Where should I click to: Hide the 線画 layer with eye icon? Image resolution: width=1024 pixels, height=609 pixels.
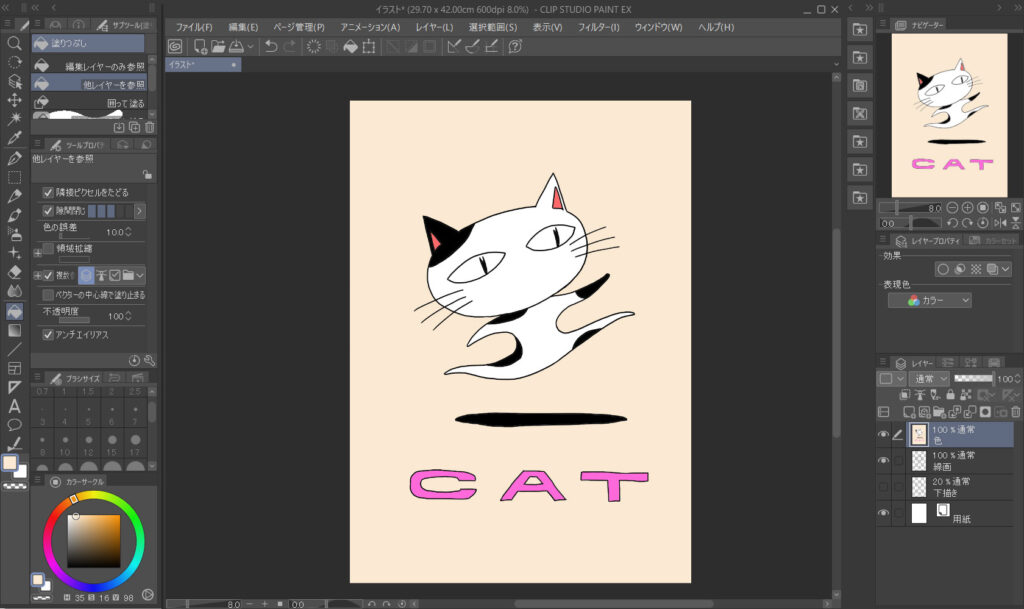[883, 461]
